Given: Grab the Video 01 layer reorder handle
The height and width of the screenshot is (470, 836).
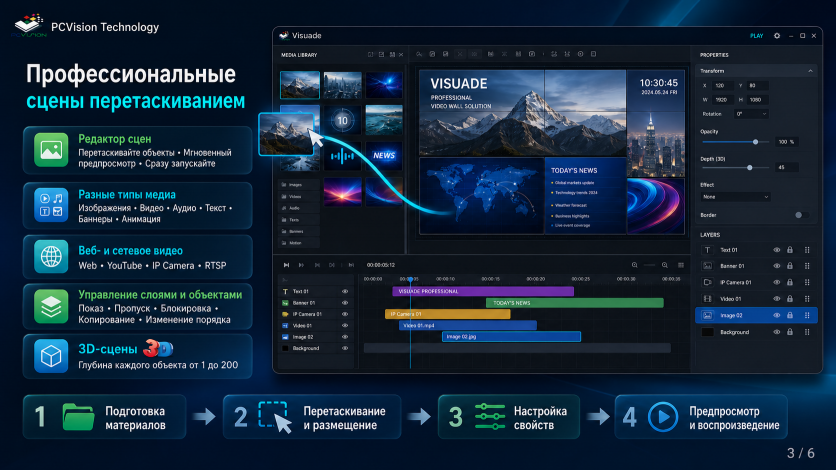Looking at the screenshot, I should tap(807, 299).
